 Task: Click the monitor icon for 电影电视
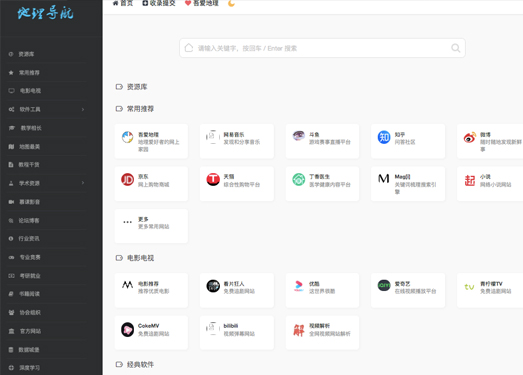pyautogui.click(x=11, y=91)
